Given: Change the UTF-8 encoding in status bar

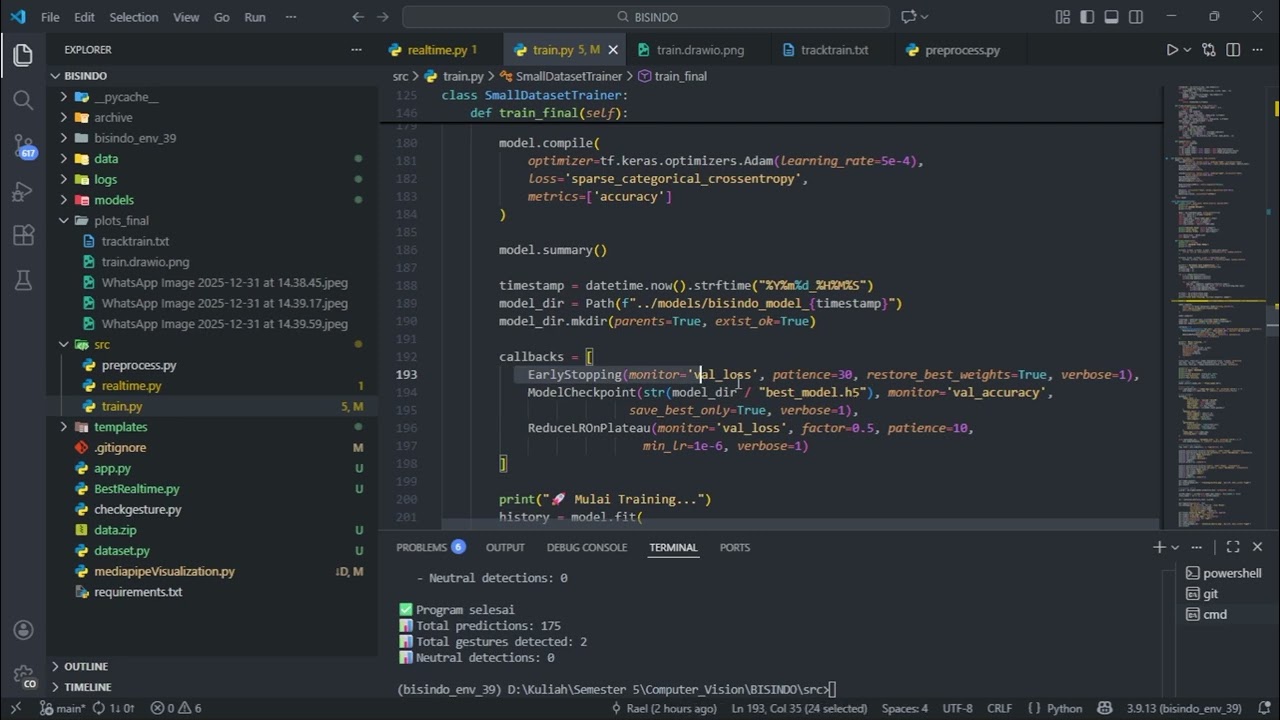Looking at the screenshot, I should (x=957, y=708).
